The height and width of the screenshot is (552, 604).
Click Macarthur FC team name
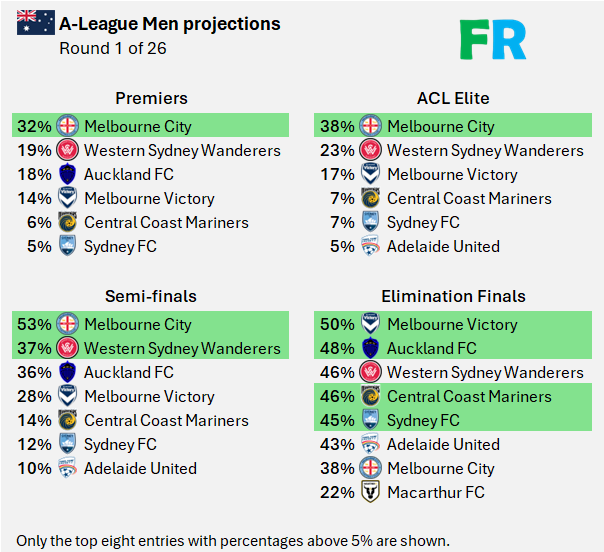[x=435, y=492]
